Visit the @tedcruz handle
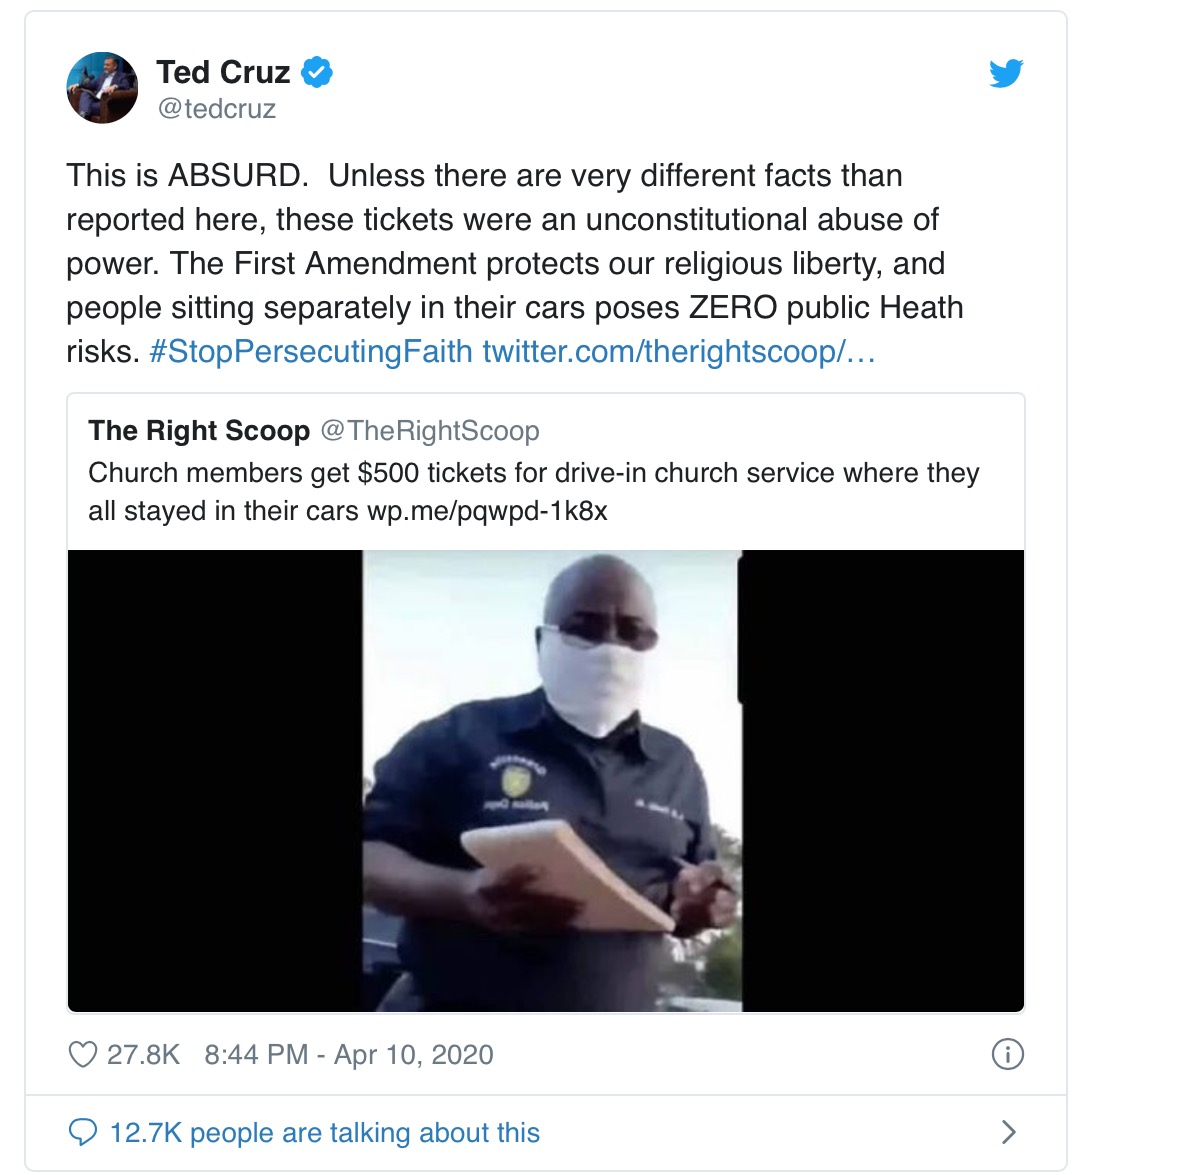The height and width of the screenshot is (1175, 1180). [217, 109]
